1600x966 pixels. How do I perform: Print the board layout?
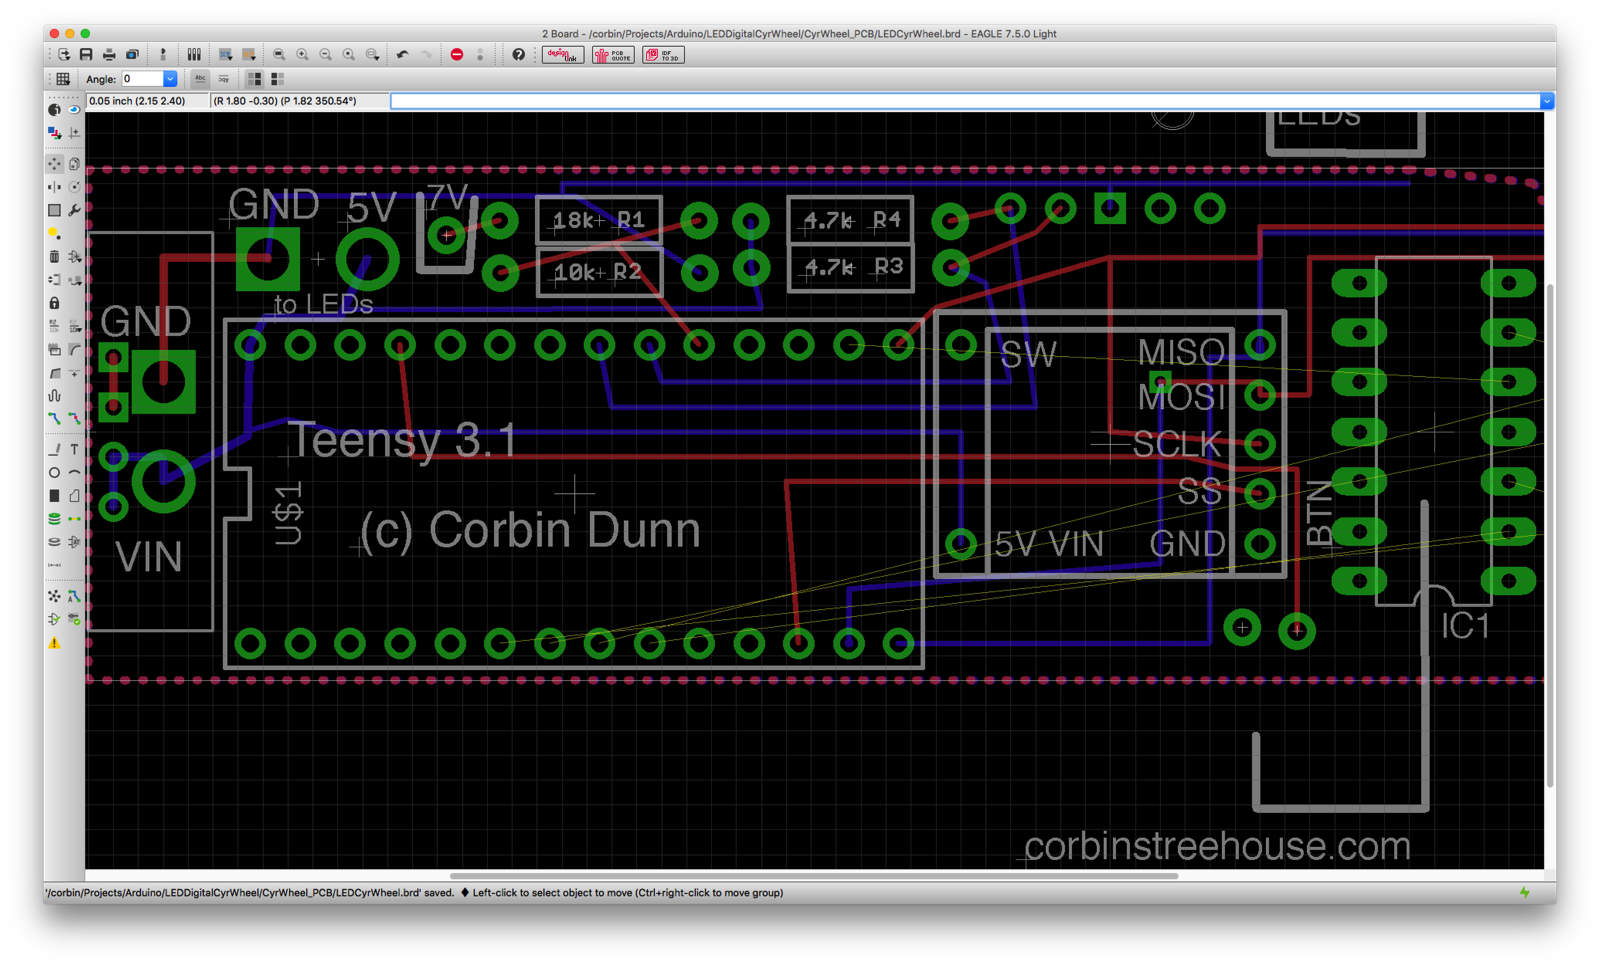(109, 55)
